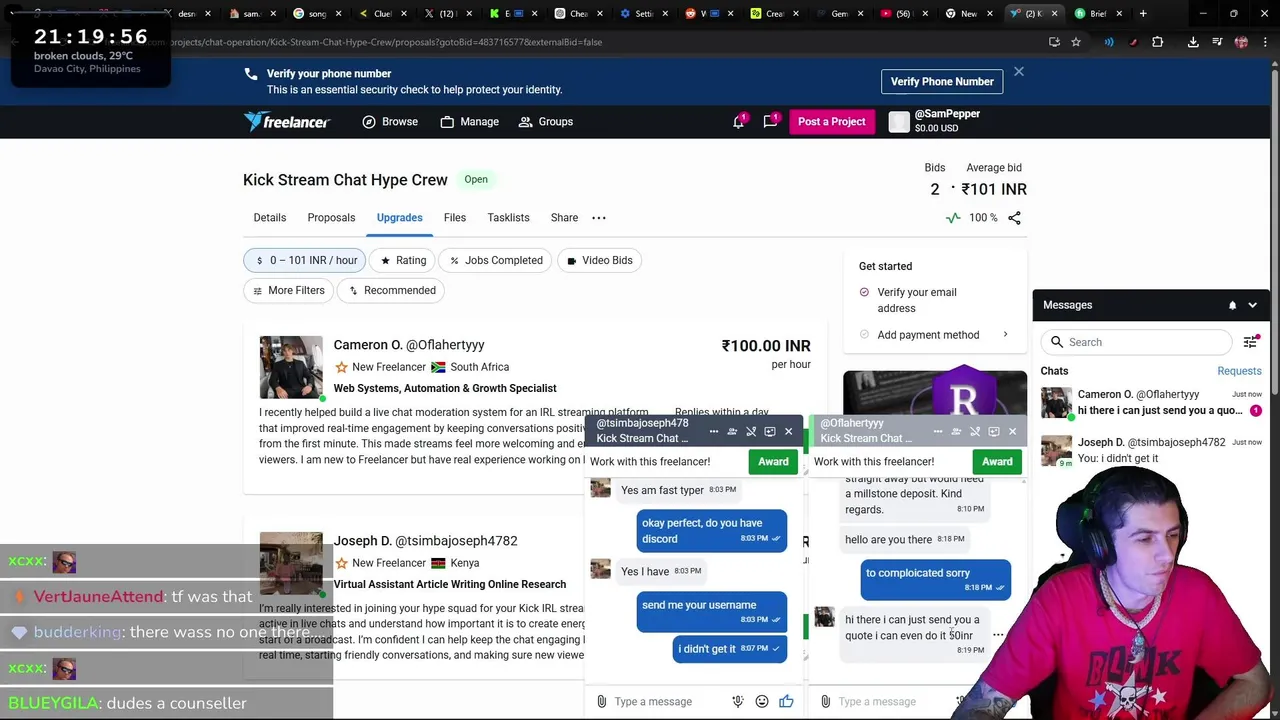Open the Recommended sort dropdown
The image size is (1280, 720).
pyautogui.click(x=391, y=290)
